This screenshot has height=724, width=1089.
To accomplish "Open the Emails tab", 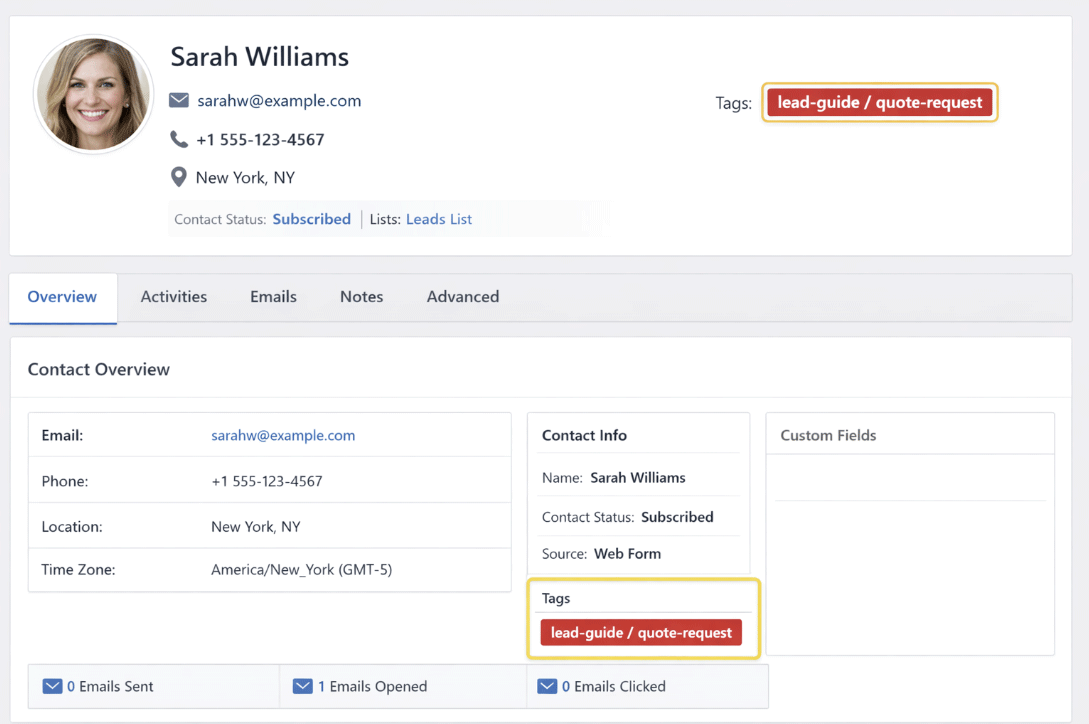I will click(273, 297).
